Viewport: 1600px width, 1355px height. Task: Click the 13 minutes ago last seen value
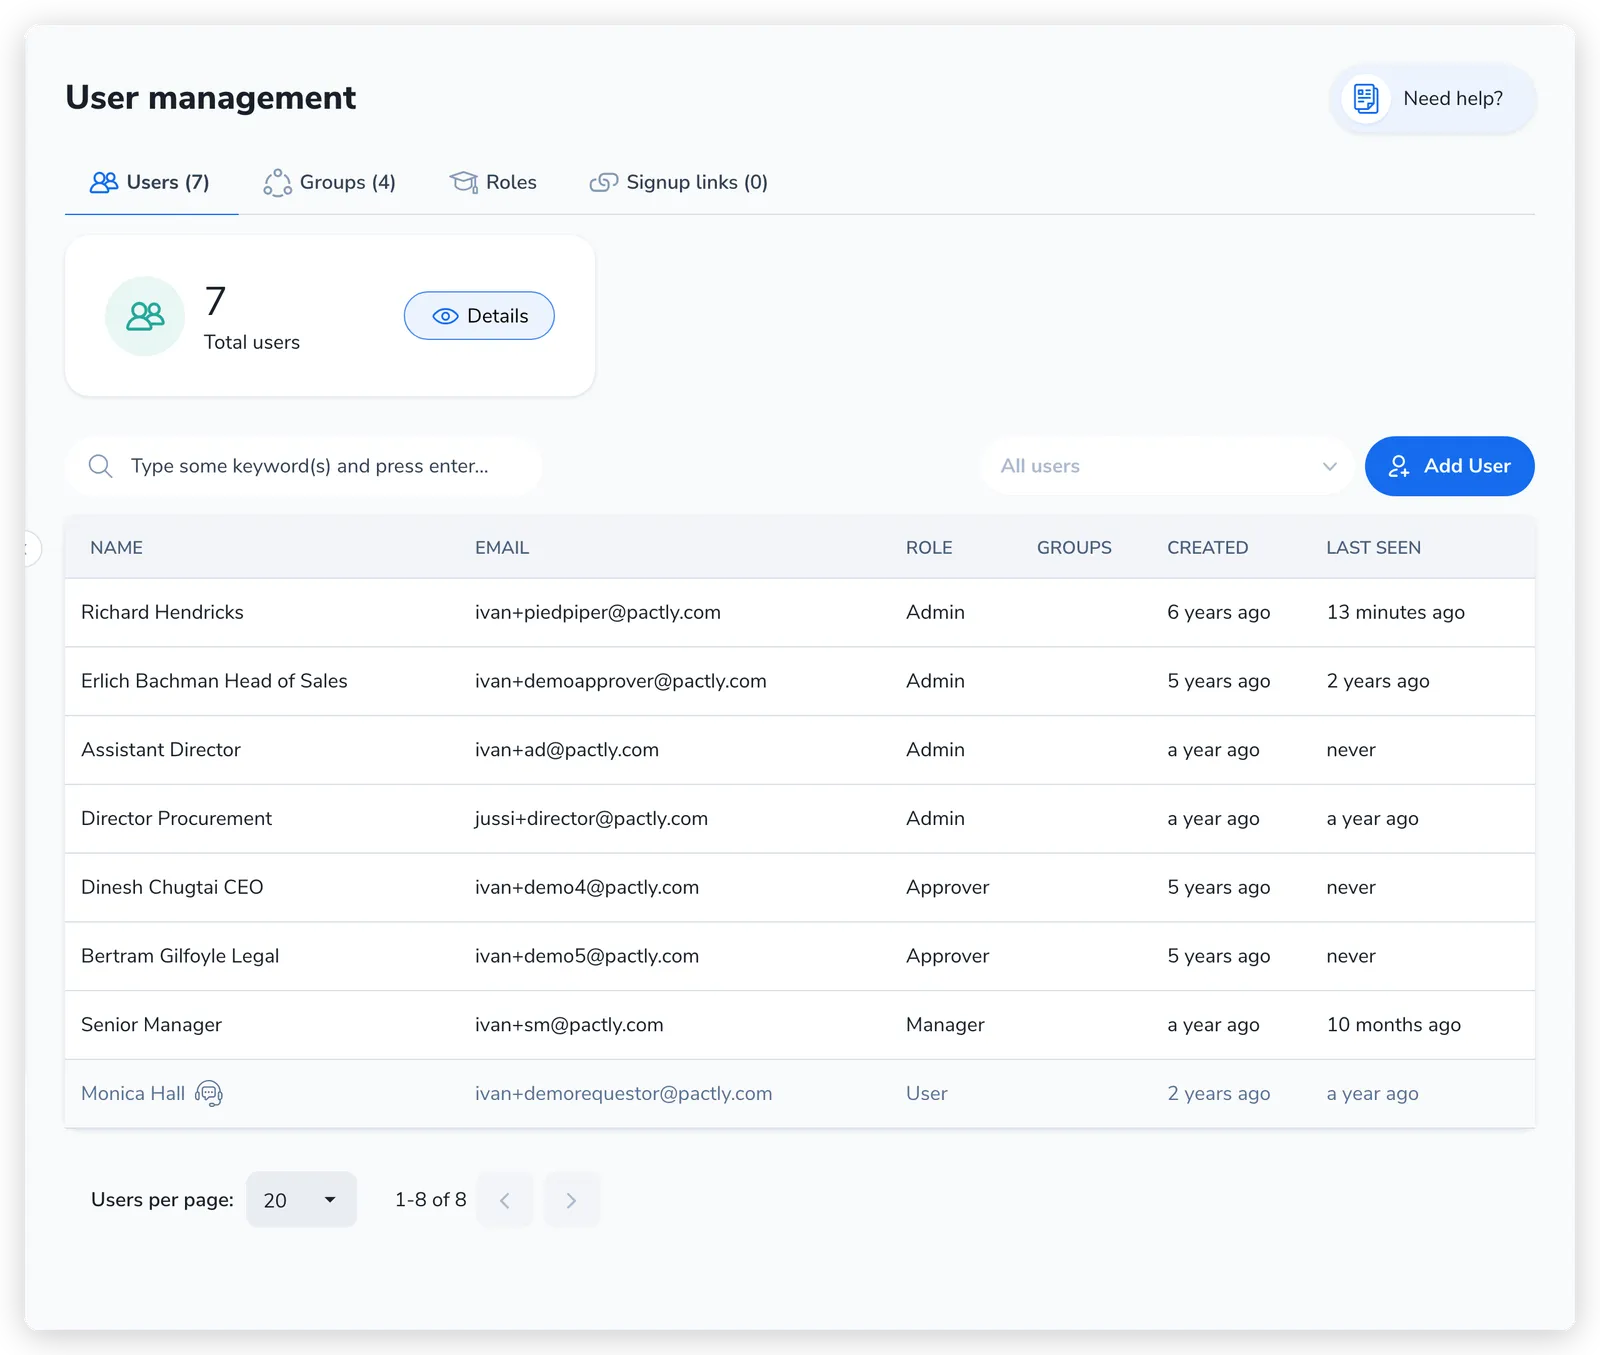click(1396, 612)
